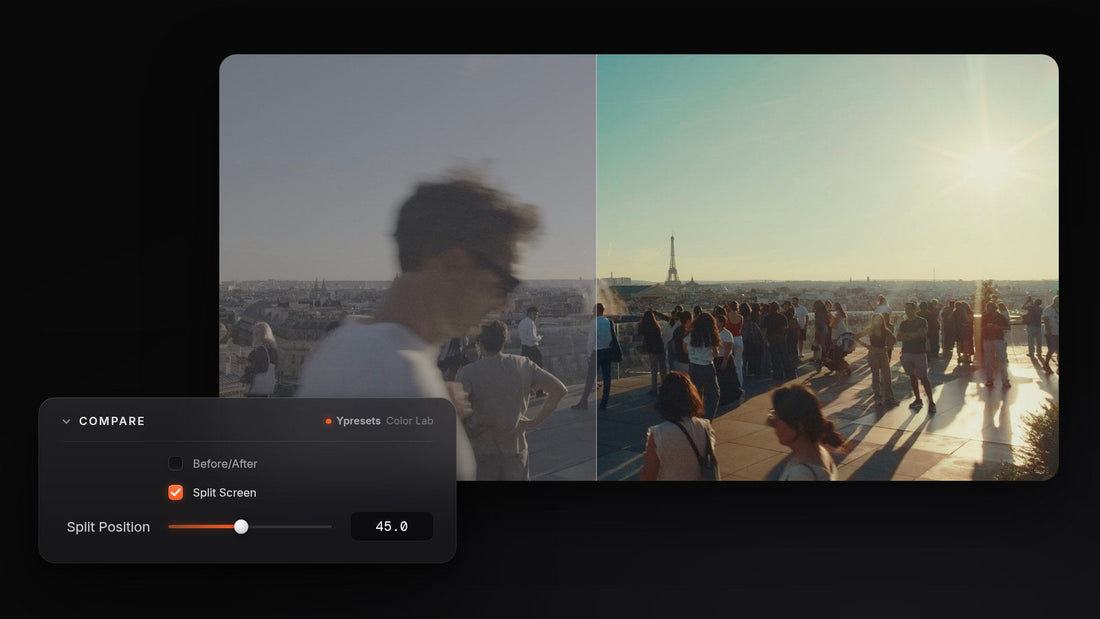Click the Split Screen label text
The width and height of the screenshot is (1100, 619).
(224, 493)
